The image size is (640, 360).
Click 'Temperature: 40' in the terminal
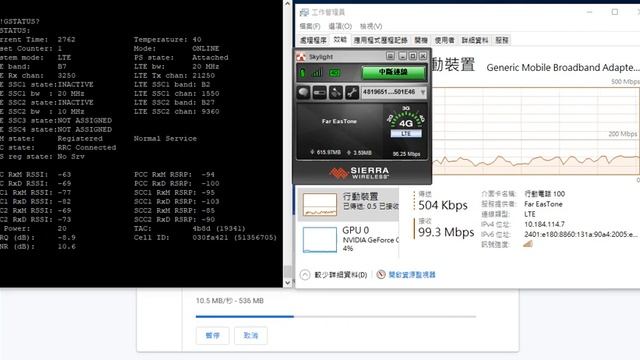[167, 40]
